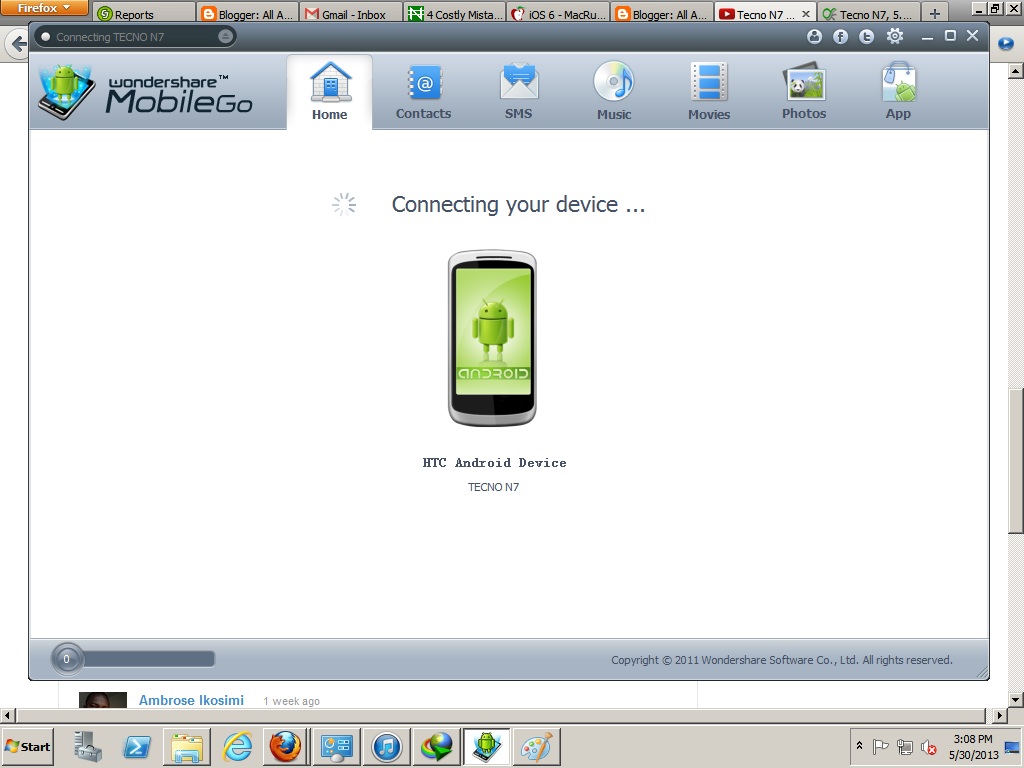
Task: Click the 'HTC Android Device' label
Action: [x=494, y=463]
